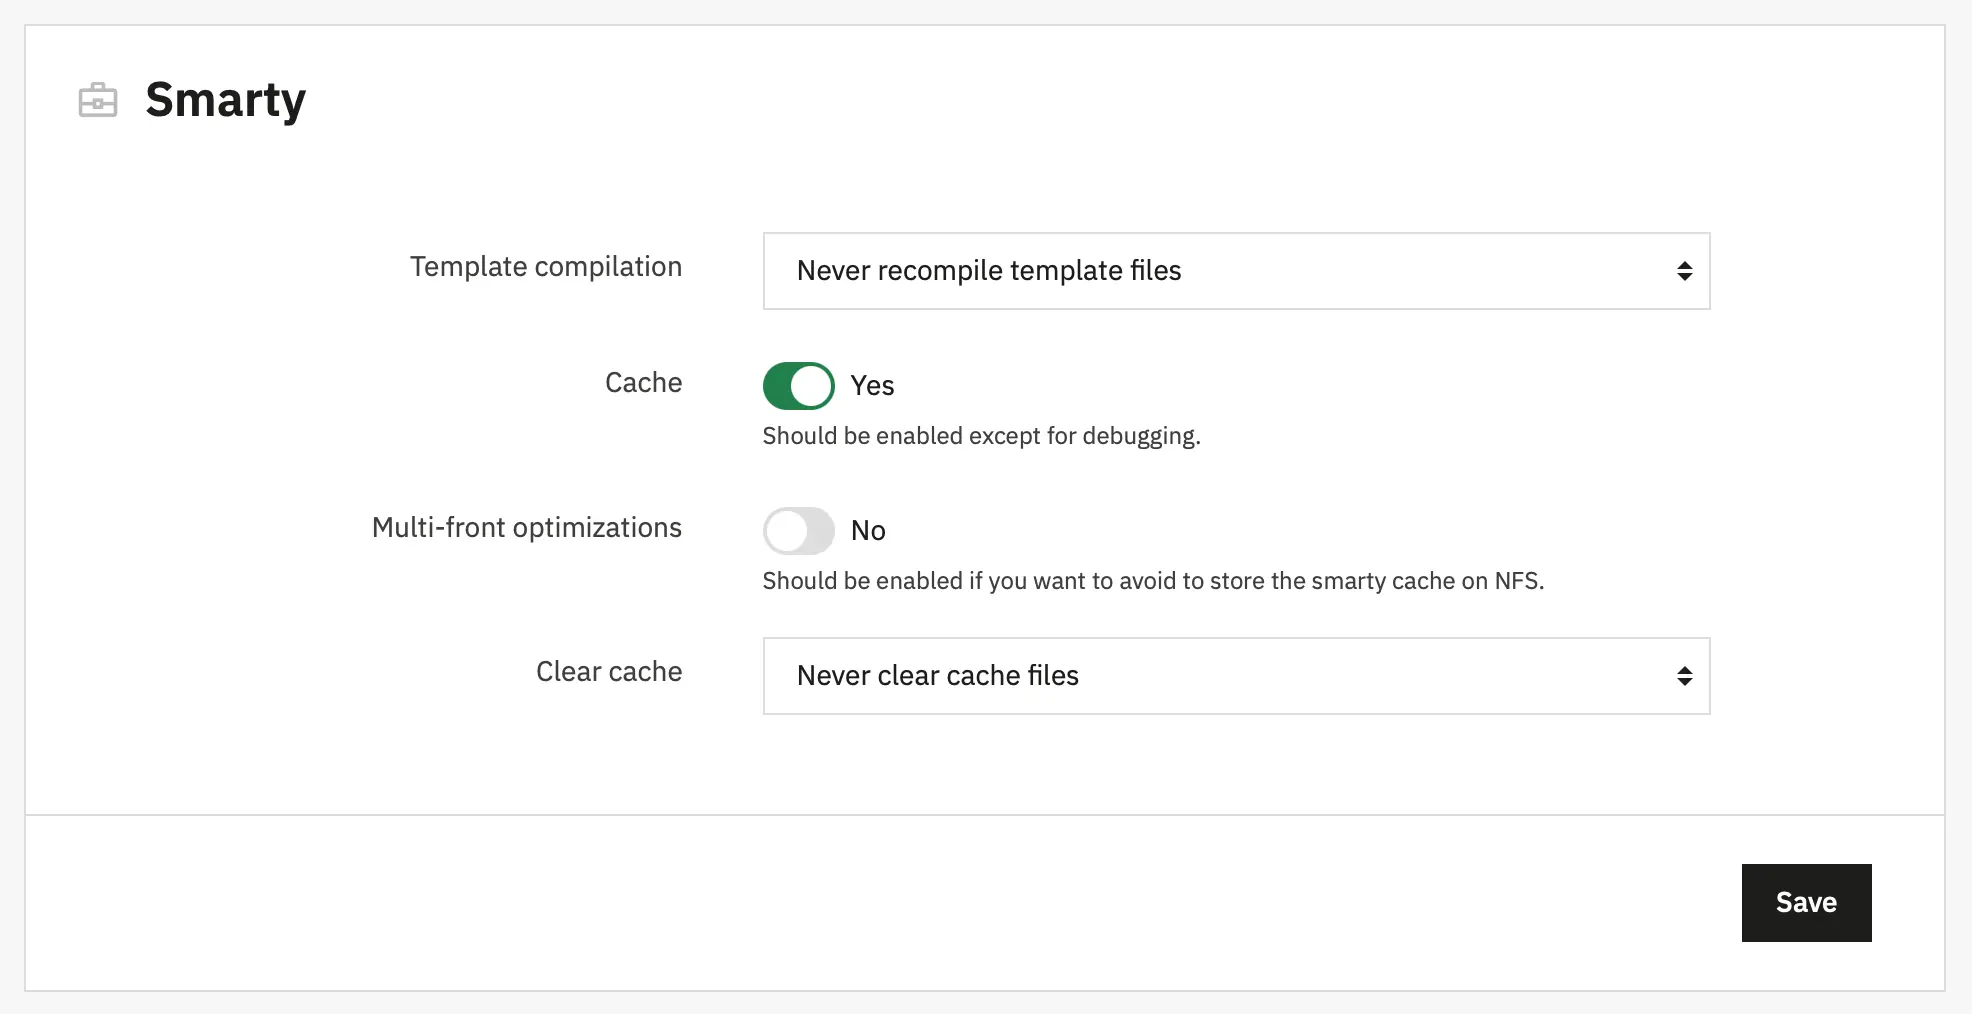
Task: Disable the Cache toggle switch
Action: pyautogui.click(x=798, y=386)
